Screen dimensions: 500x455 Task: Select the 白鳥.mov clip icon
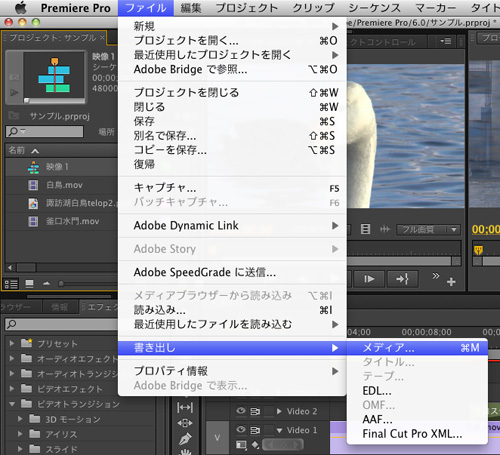pos(33,185)
